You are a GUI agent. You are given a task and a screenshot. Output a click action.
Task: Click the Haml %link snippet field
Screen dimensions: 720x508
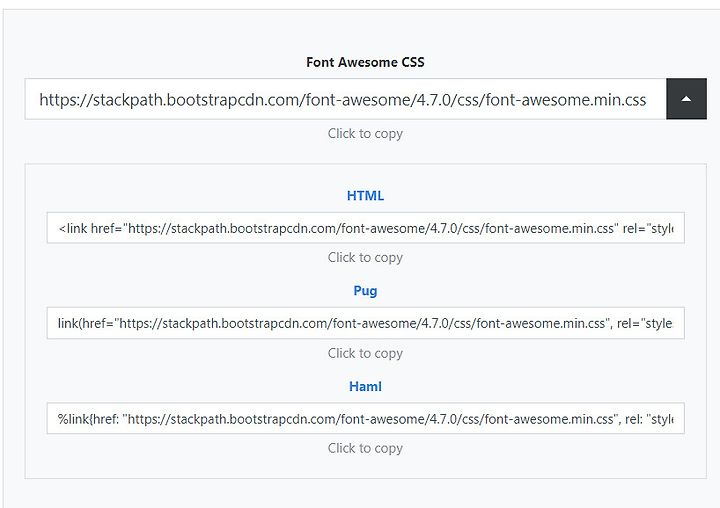pos(366,418)
